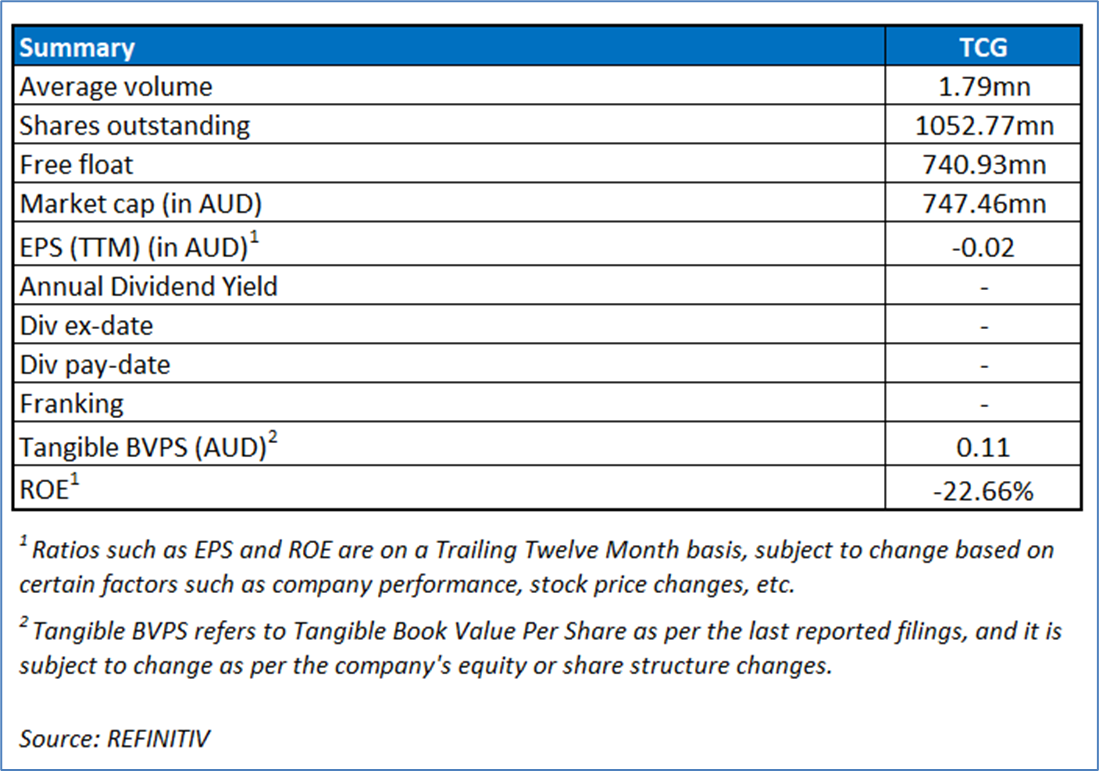Select the Div pay-date row label
Screen dimensions: 1099x771
[x=95, y=365]
